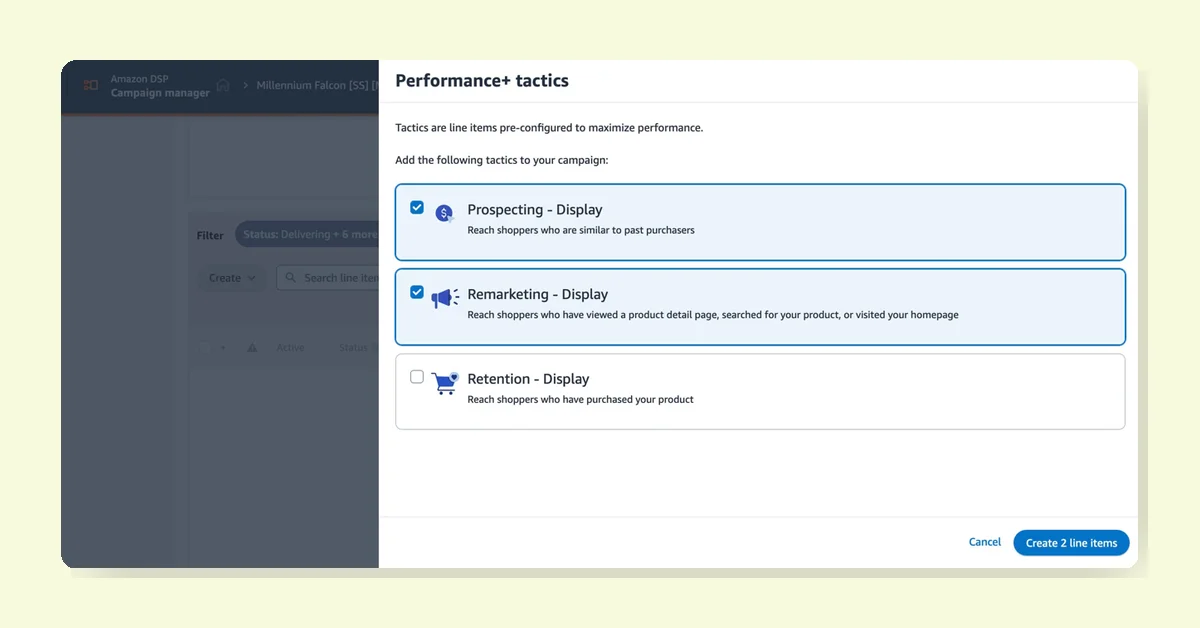This screenshot has width=1200, height=628.
Task: Cancel the Performance+ tactics dialog
Action: point(985,542)
